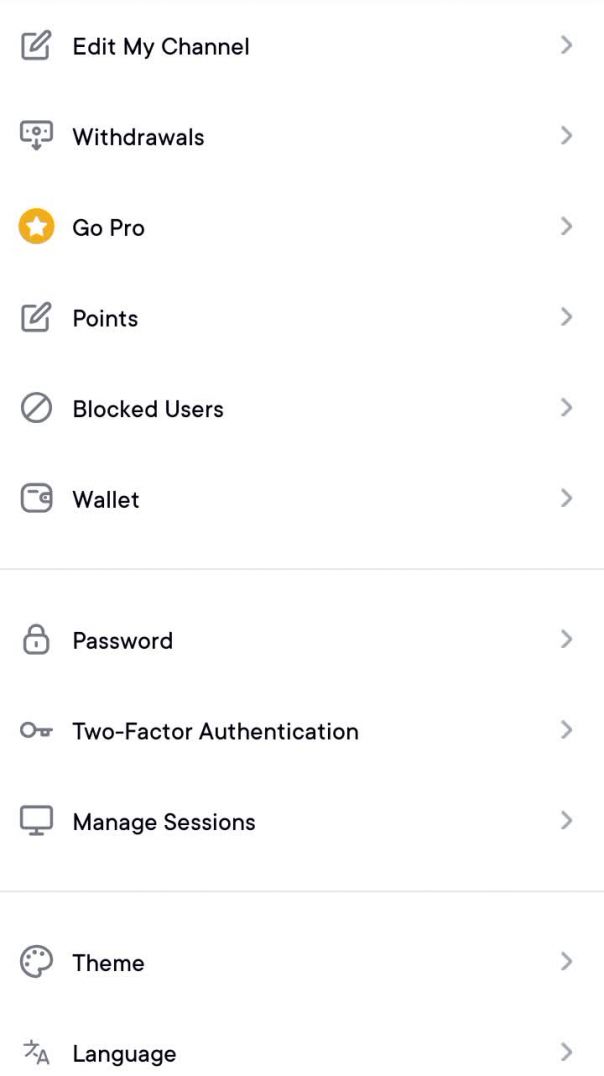The width and height of the screenshot is (604, 1076).
Task: Select the Manage Sessions label
Action: (x=164, y=822)
